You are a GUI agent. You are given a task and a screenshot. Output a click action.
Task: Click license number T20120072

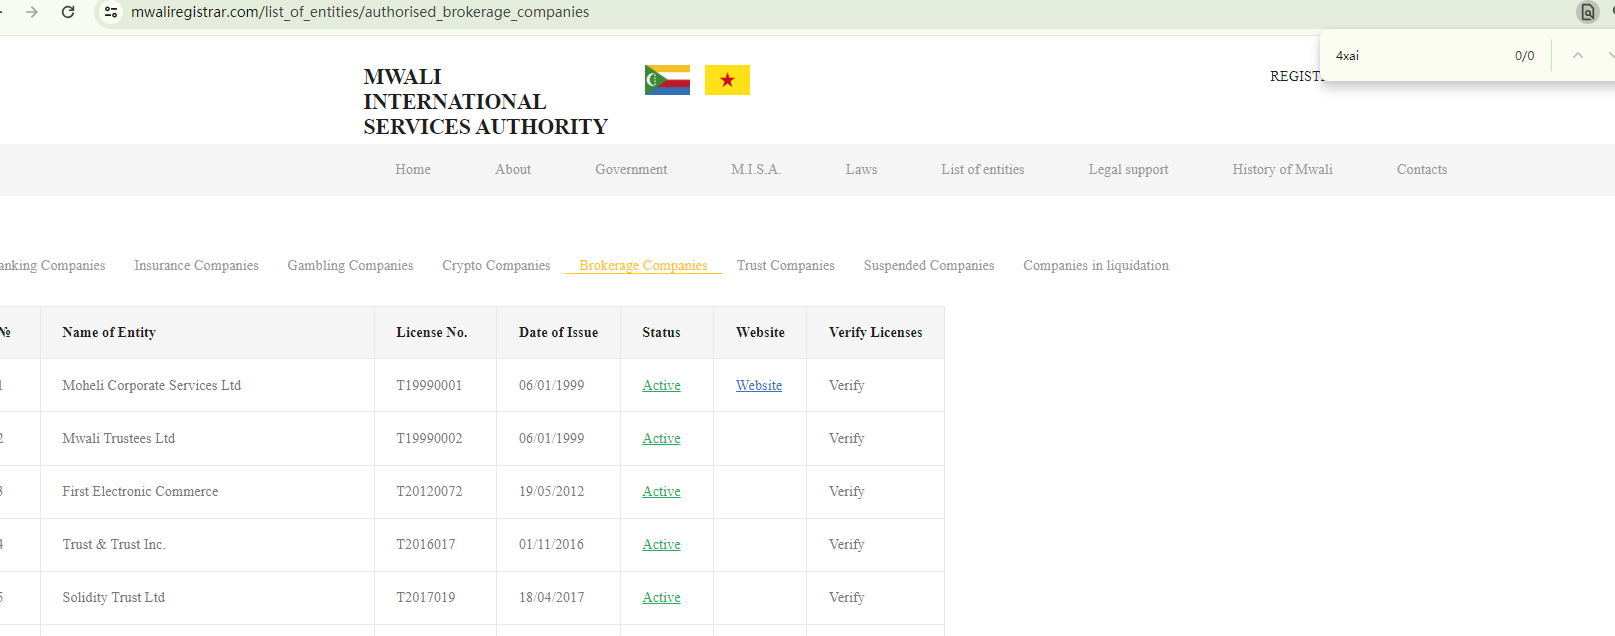[x=429, y=492]
